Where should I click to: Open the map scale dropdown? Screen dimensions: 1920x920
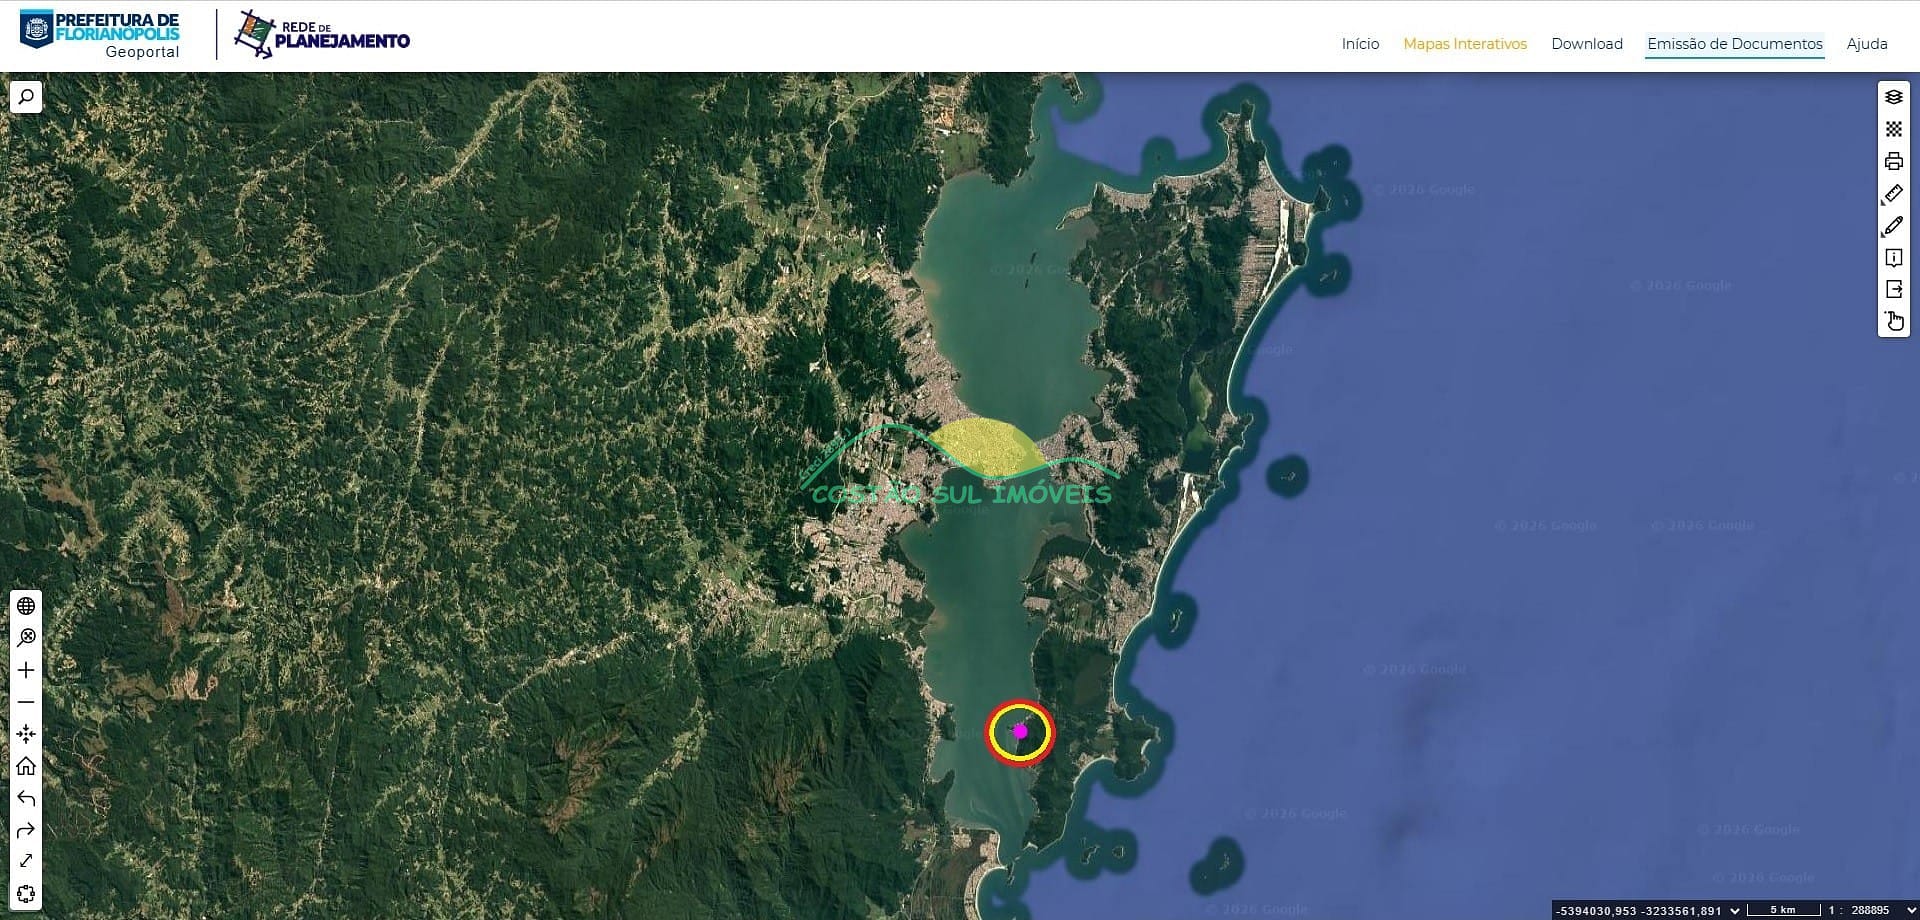pyautogui.click(x=1911, y=910)
